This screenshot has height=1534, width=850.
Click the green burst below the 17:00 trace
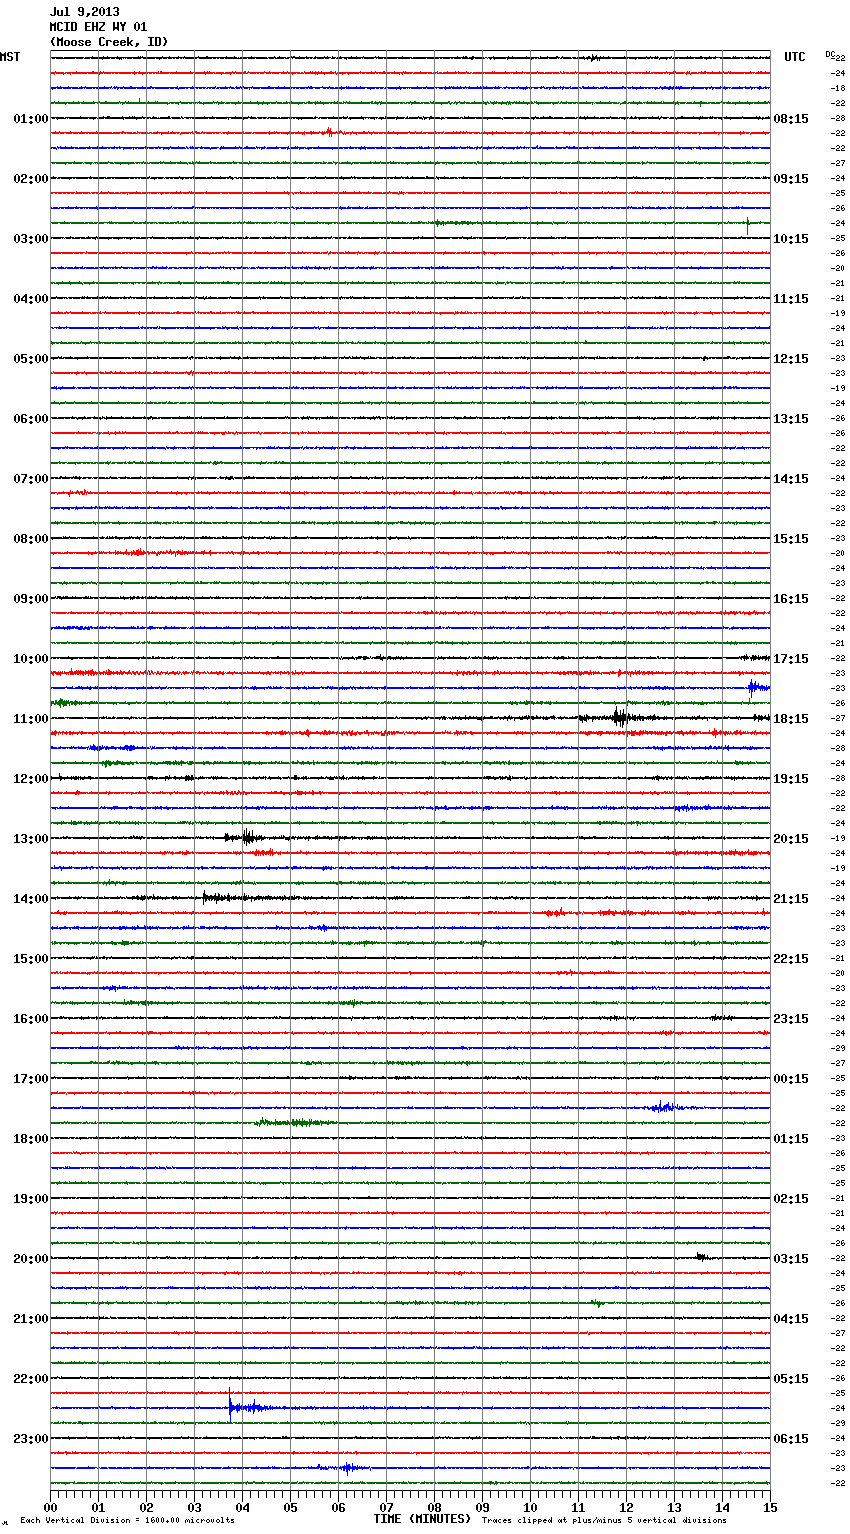tap(292, 1123)
